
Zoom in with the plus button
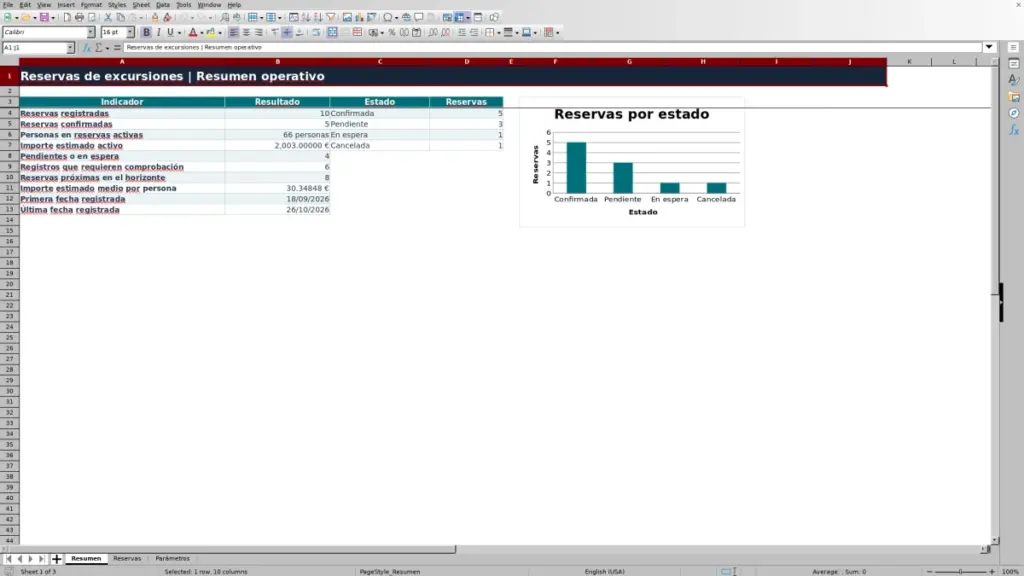pos(992,571)
